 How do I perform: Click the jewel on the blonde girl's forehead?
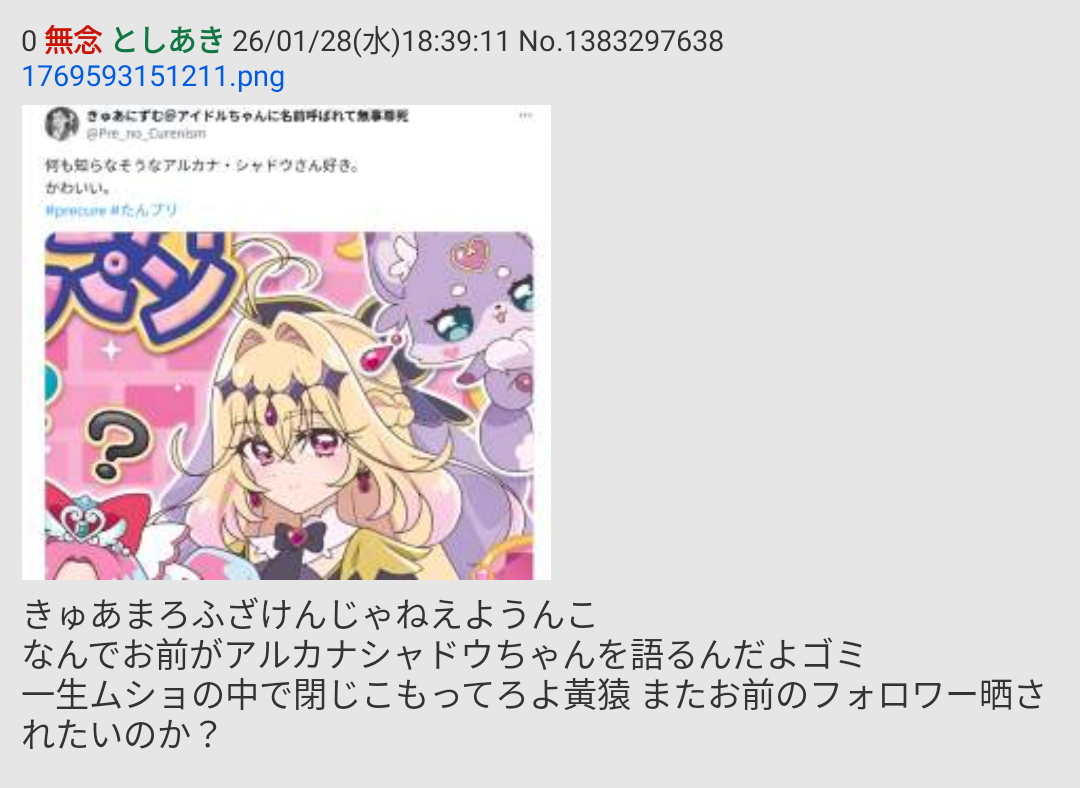(270, 415)
